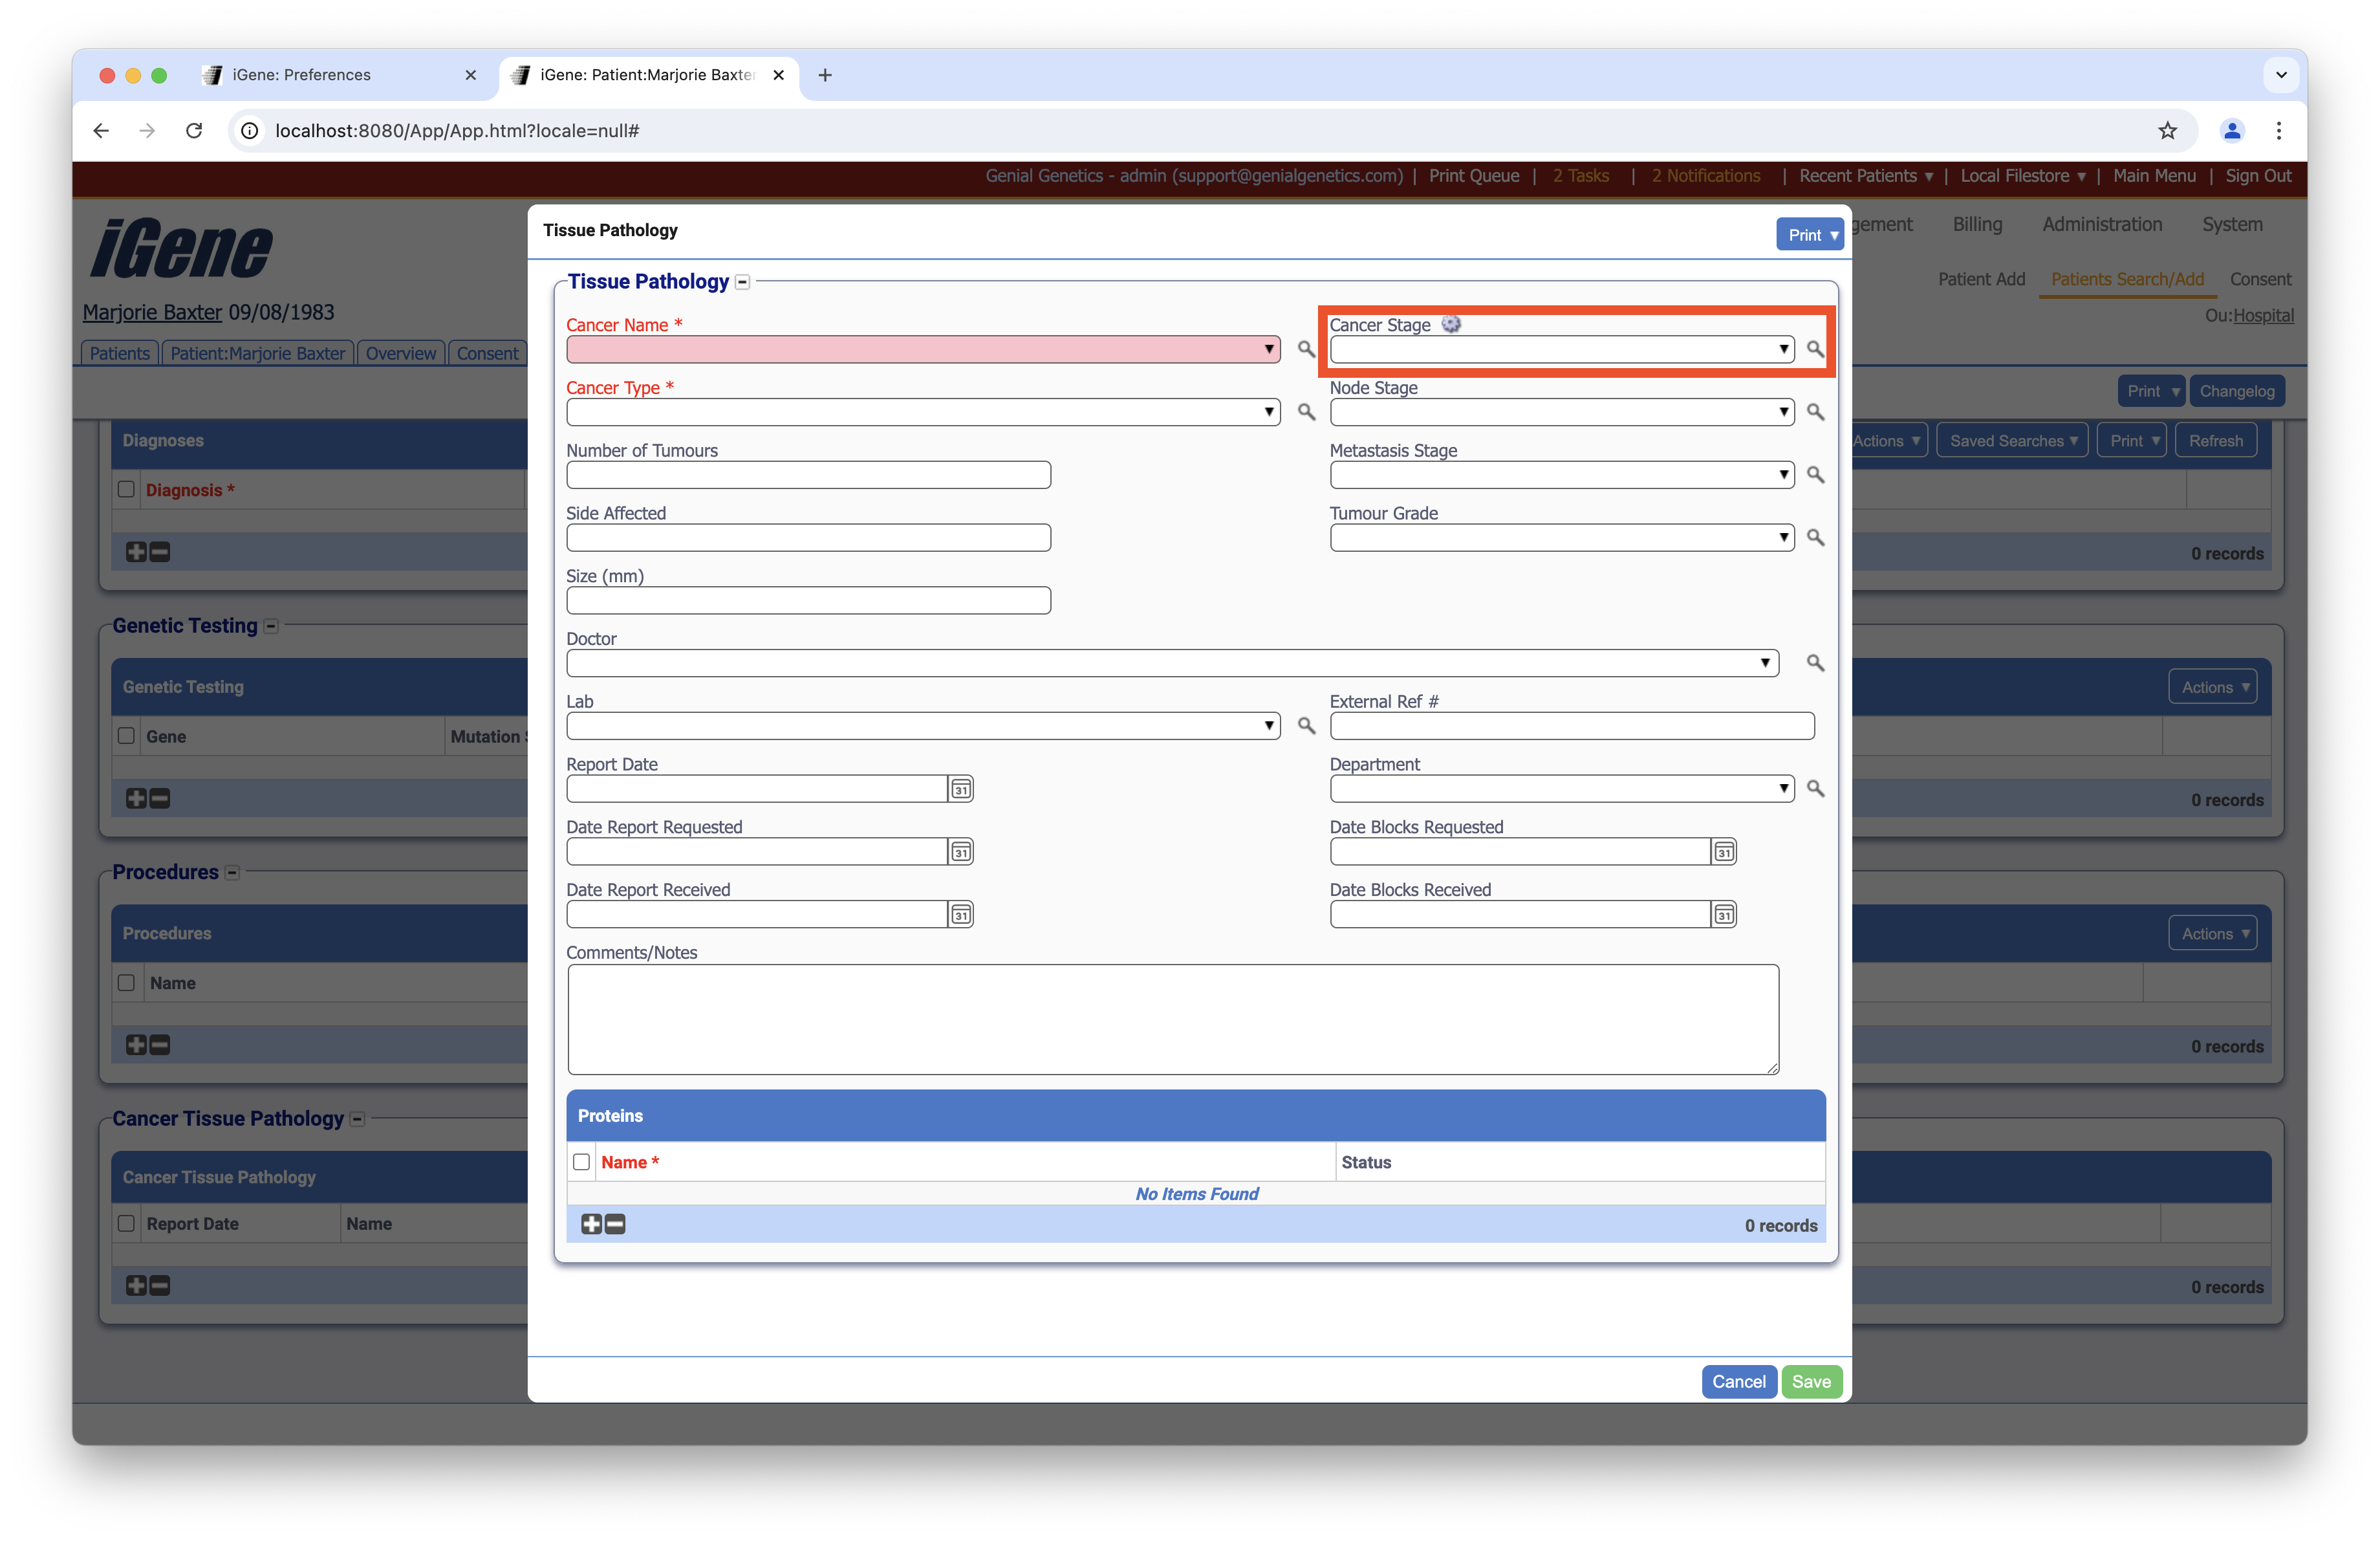Tick the Proteins Name header checkbox

581,1162
